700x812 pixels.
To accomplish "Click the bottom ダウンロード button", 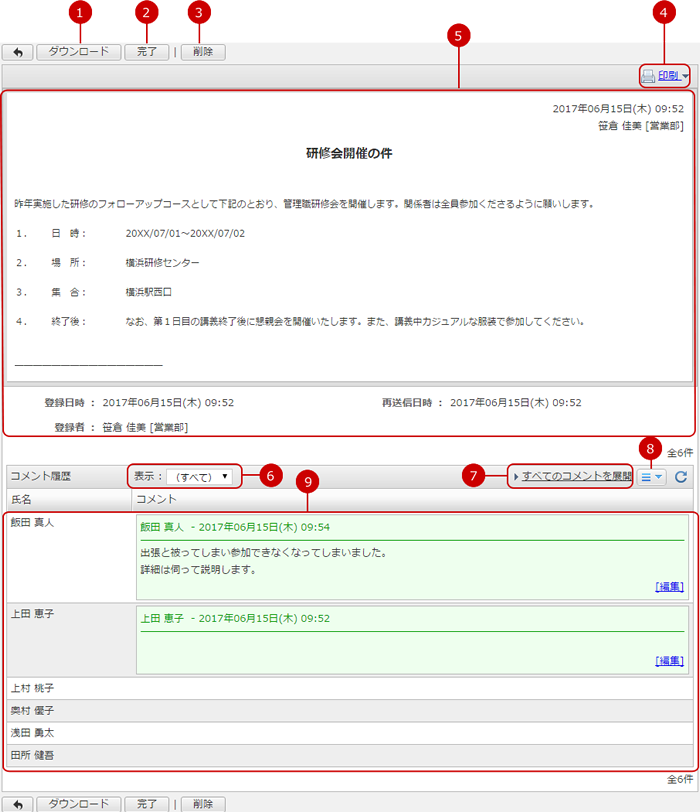I will 79,804.
